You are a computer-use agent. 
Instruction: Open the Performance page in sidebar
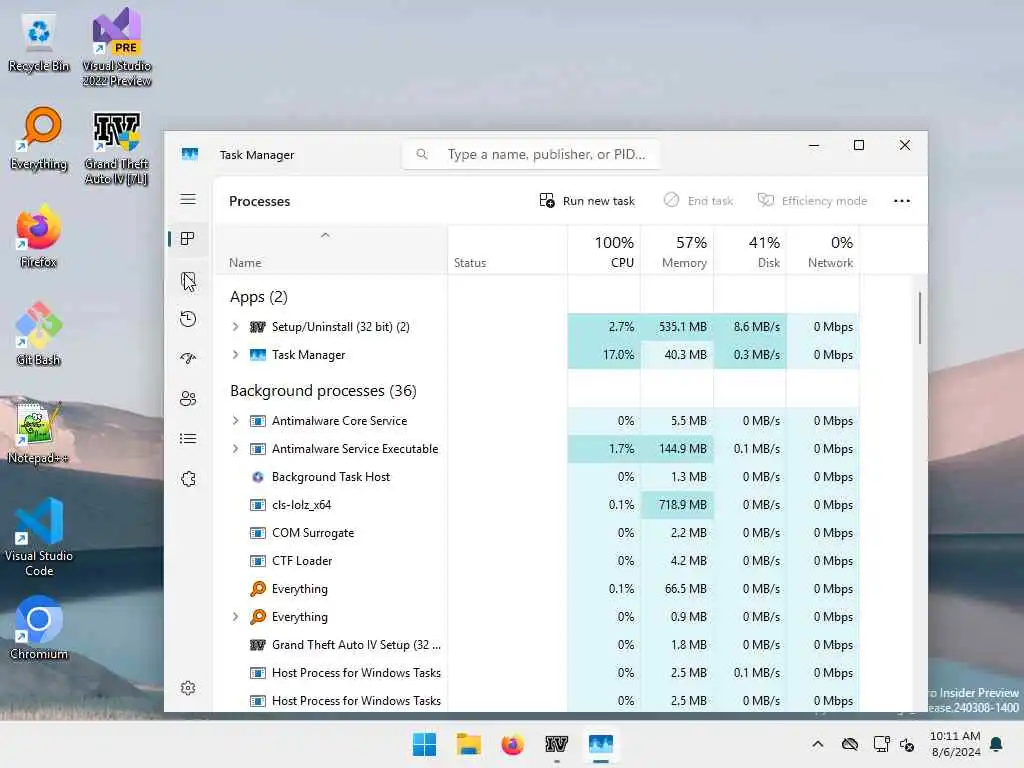[188, 281]
